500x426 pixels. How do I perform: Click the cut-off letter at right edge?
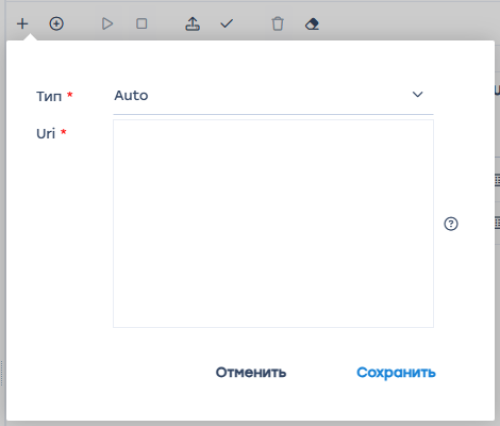[x=497, y=90]
